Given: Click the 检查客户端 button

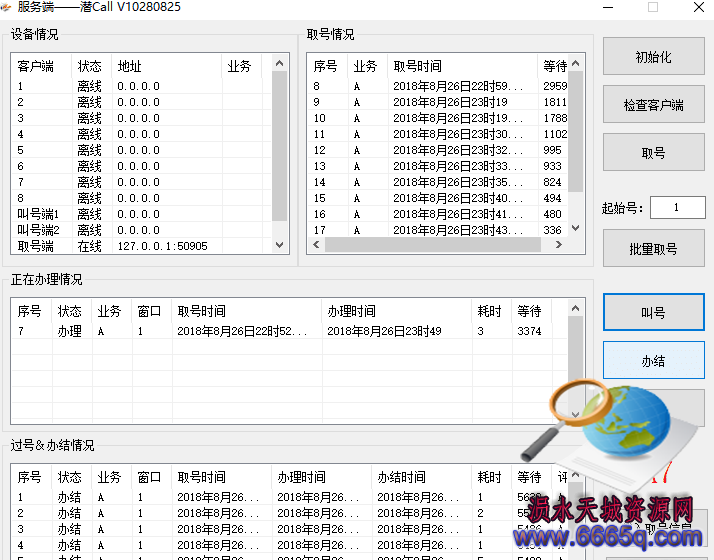Looking at the screenshot, I should coord(653,105).
